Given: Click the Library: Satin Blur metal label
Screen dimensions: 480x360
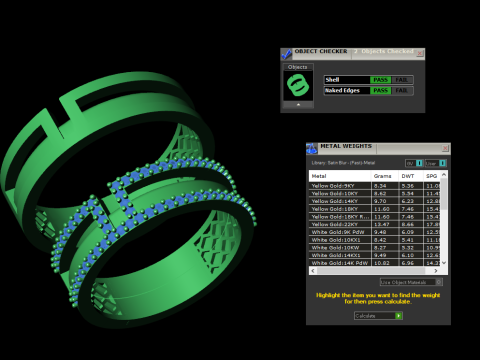Looking at the screenshot, I should click(x=343, y=163).
